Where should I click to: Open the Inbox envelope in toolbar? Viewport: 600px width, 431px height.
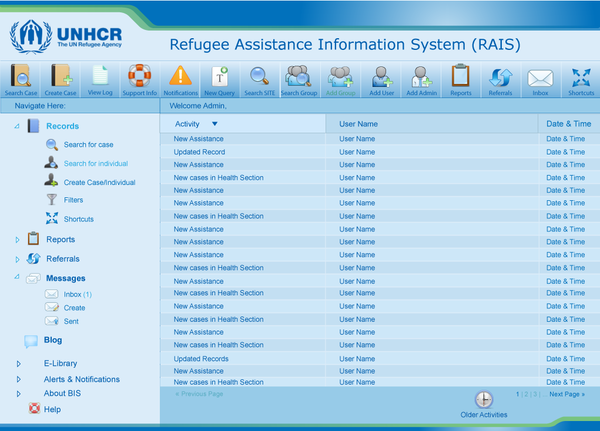(540, 77)
